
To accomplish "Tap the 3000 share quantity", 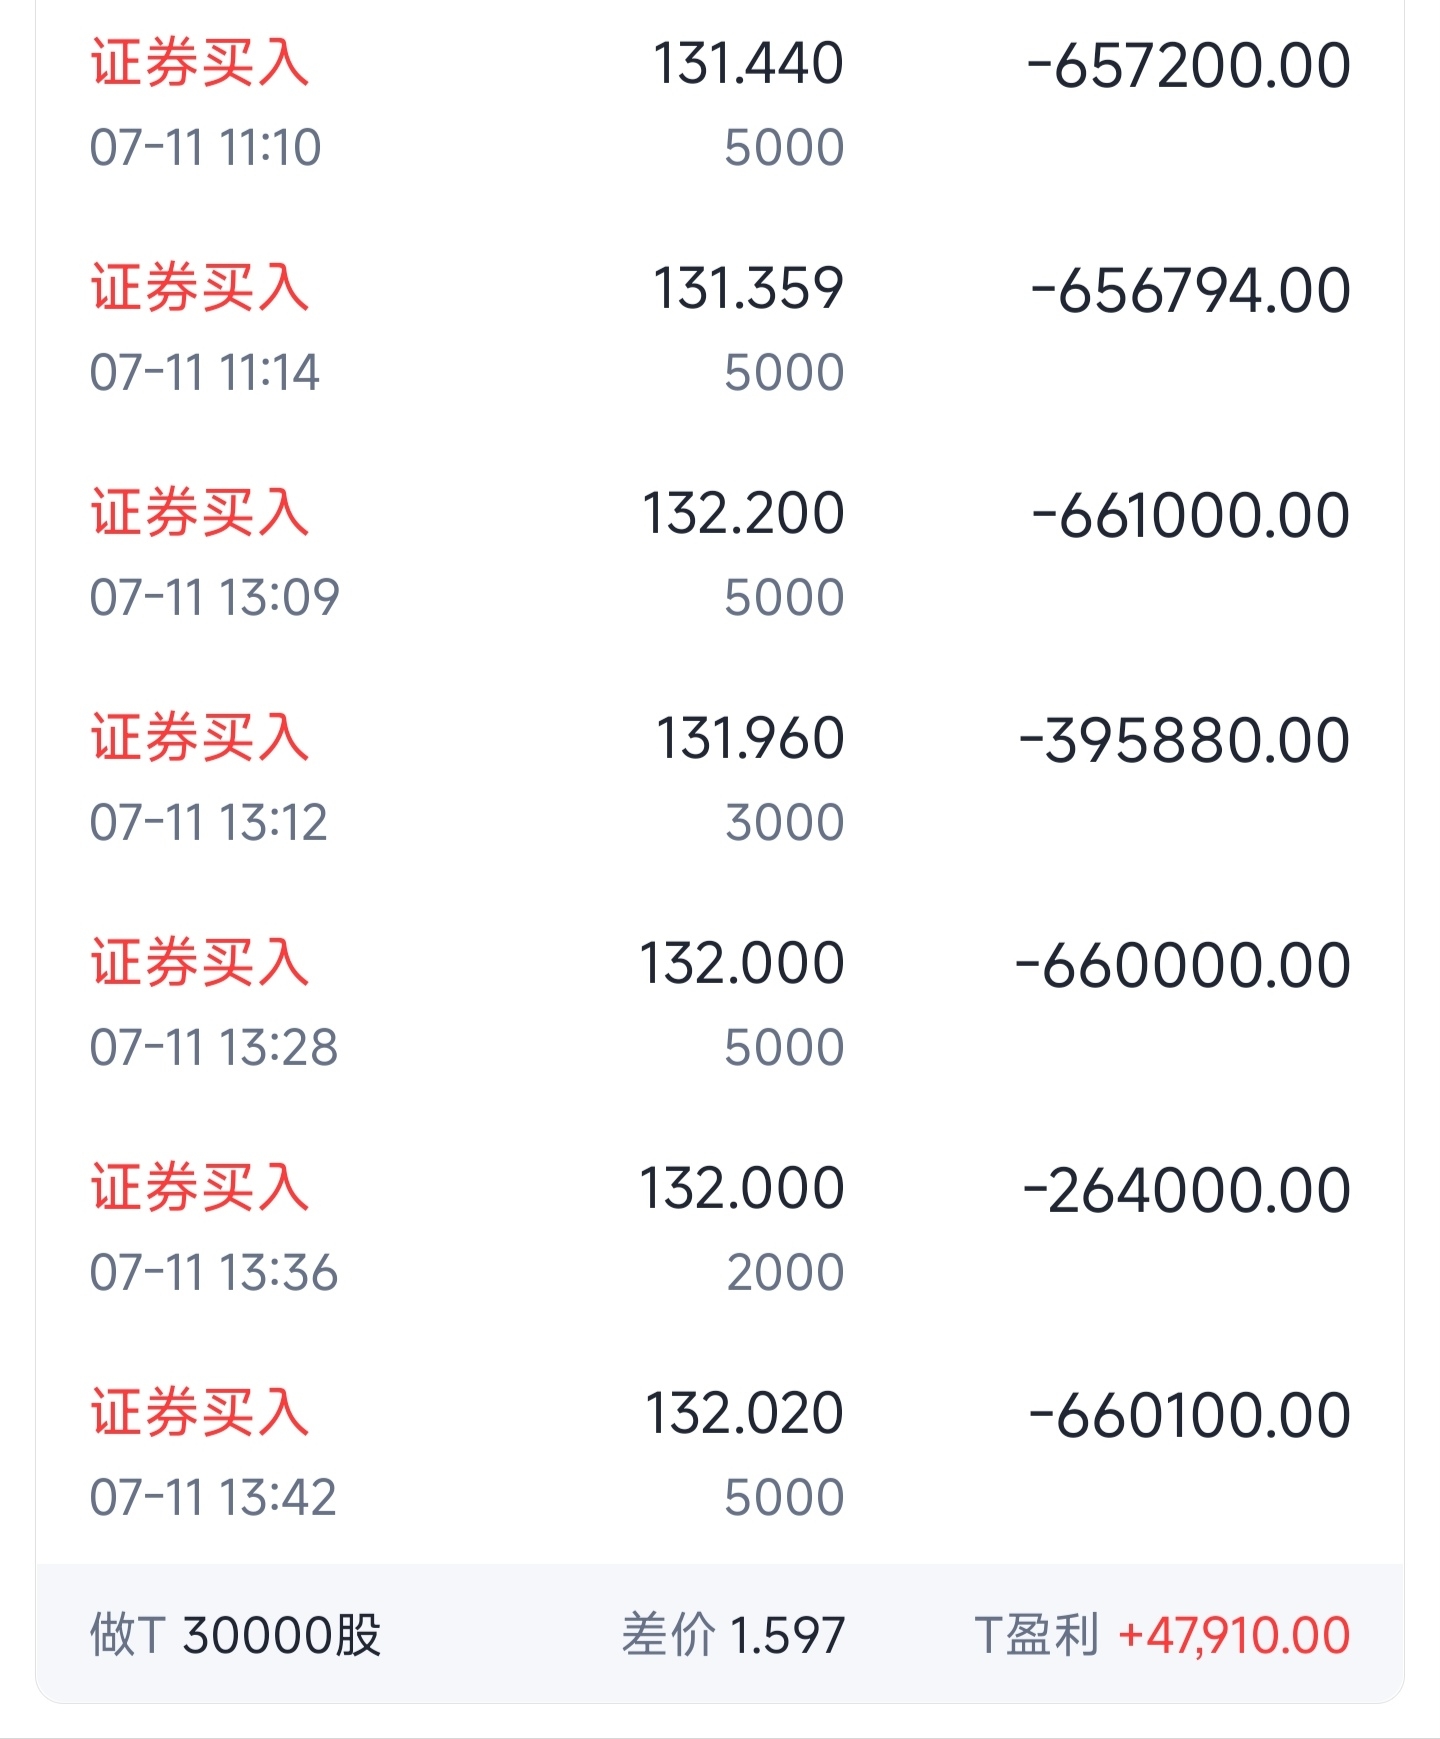I will point(785,823).
